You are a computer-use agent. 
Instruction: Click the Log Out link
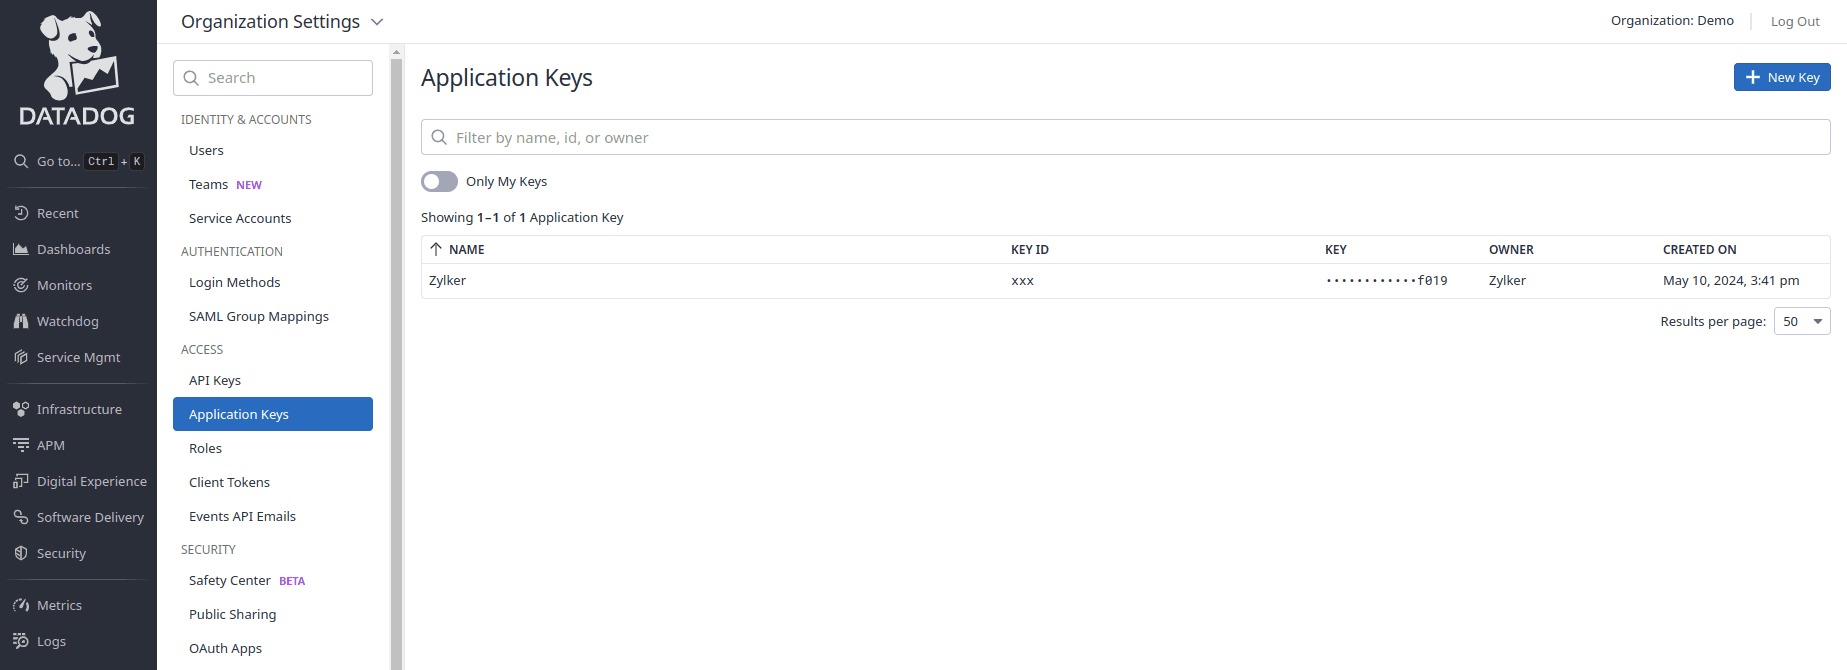[1795, 22]
